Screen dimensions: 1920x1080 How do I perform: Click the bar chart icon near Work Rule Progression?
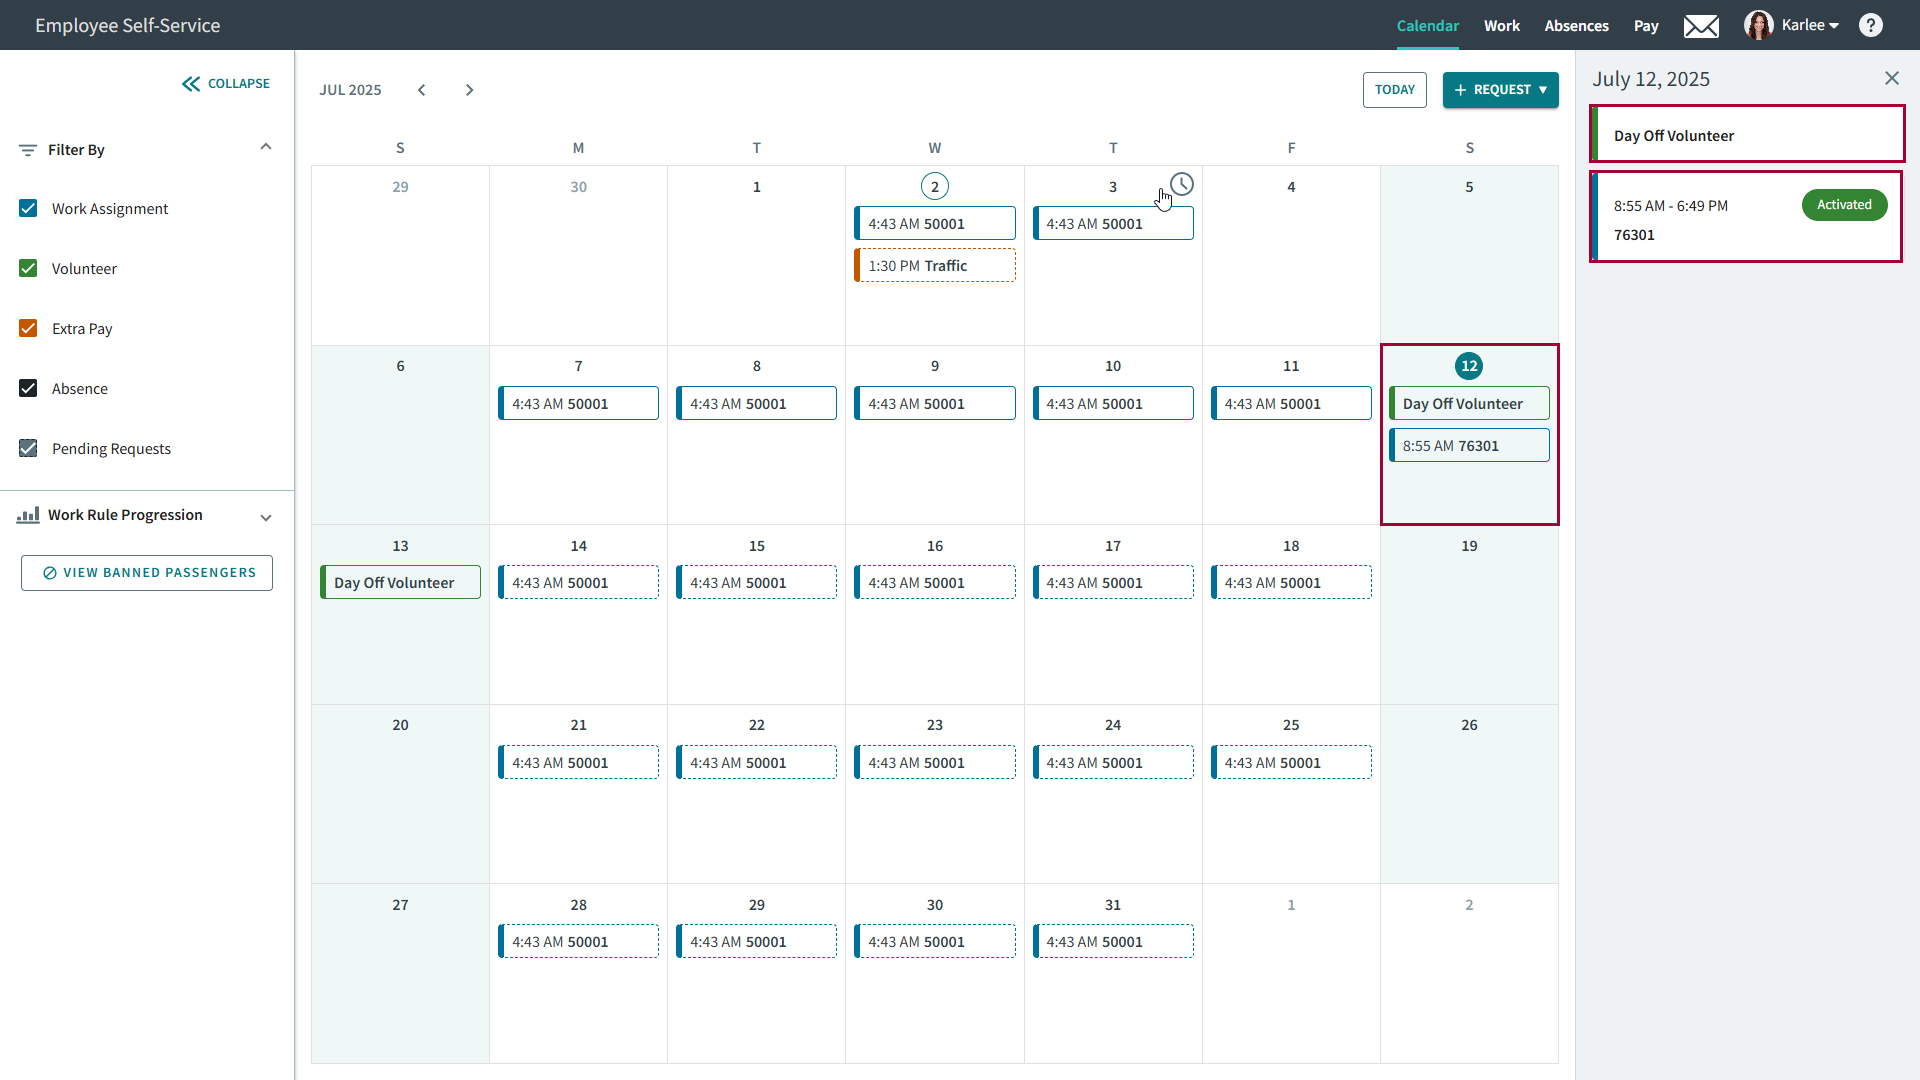[x=28, y=515]
